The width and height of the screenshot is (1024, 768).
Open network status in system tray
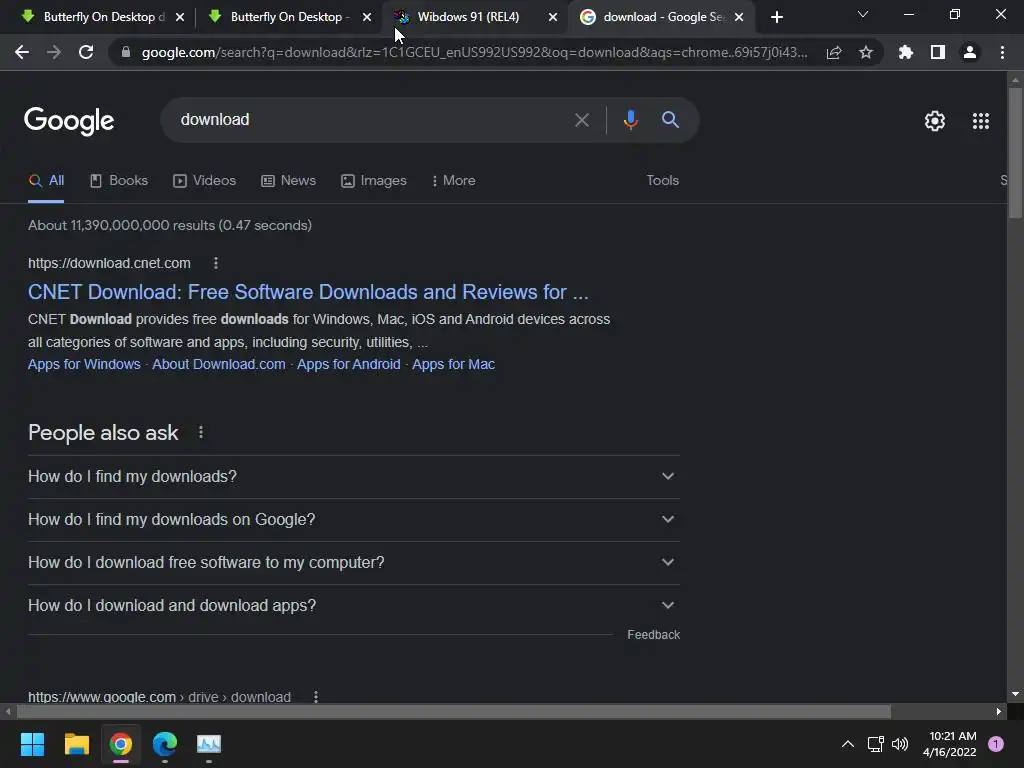(875, 744)
